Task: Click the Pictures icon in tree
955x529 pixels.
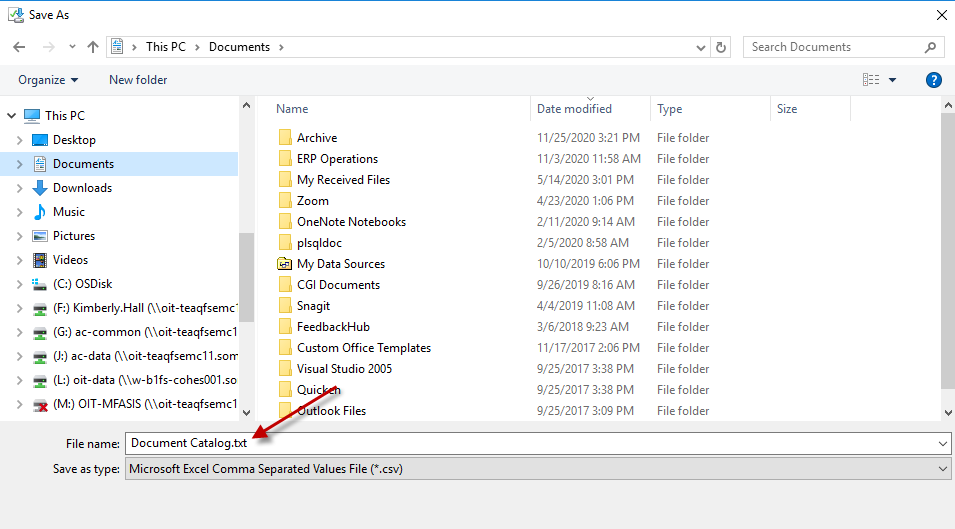Action: tap(40, 236)
